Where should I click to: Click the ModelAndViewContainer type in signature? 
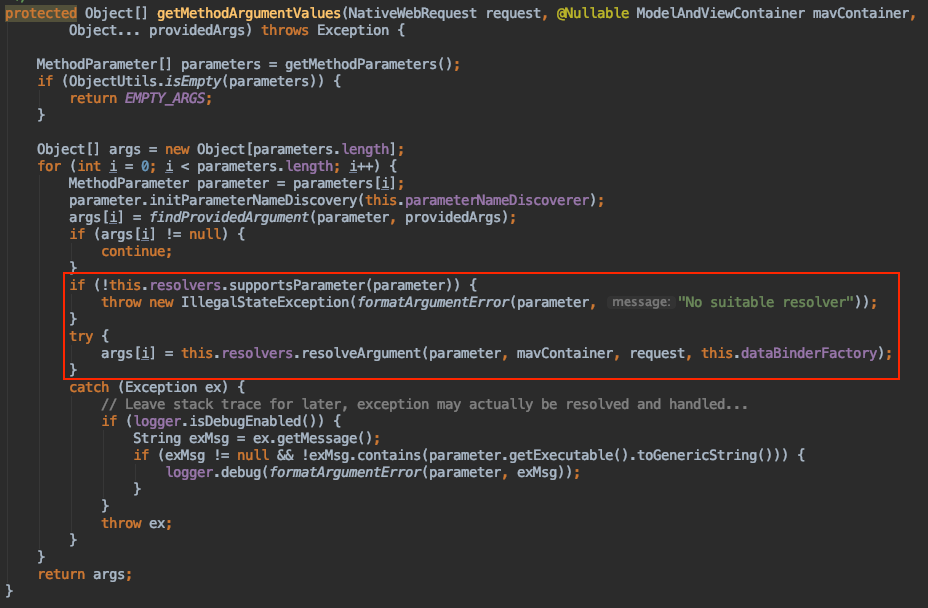click(x=720, y=13)
